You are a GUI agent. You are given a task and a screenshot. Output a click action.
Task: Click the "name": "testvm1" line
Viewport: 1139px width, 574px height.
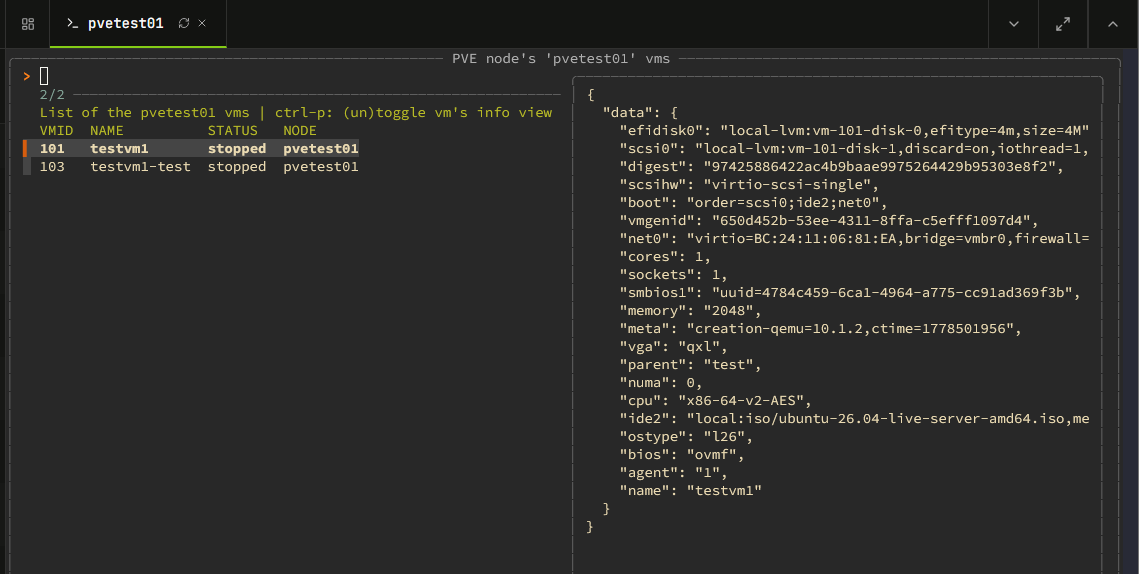690,490
